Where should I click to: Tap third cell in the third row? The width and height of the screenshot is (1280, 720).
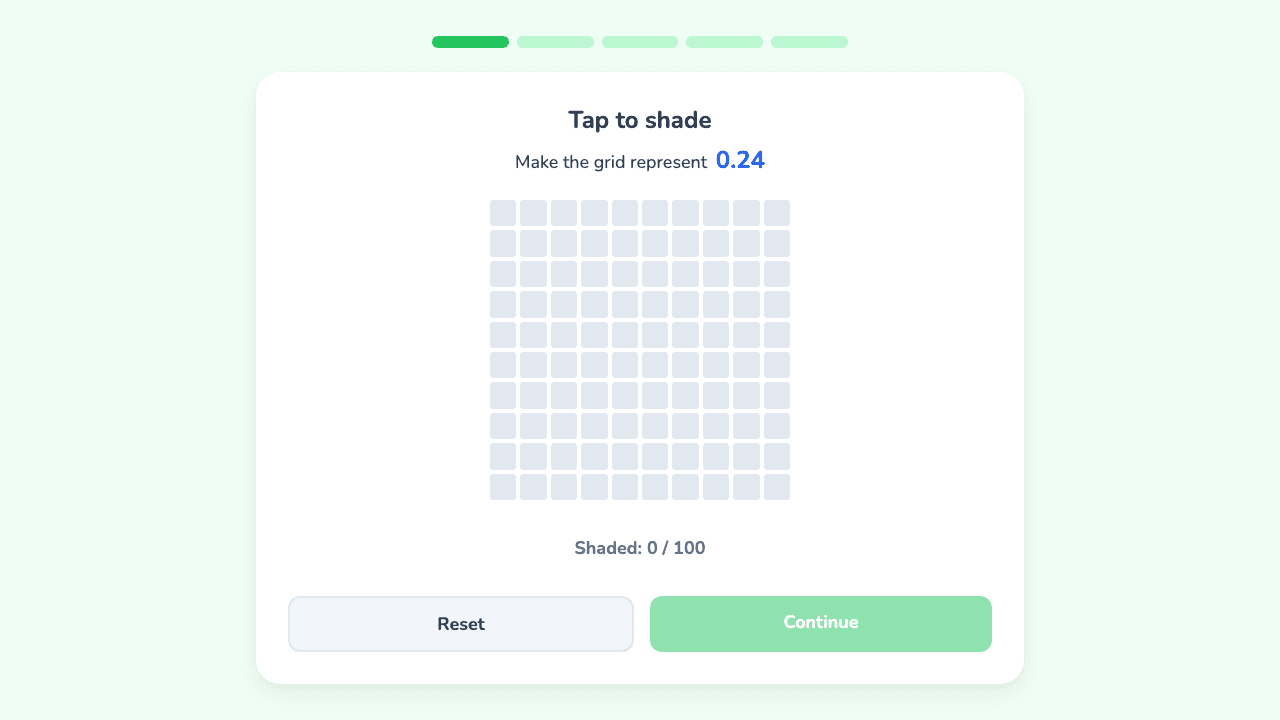tap(564, 274)
